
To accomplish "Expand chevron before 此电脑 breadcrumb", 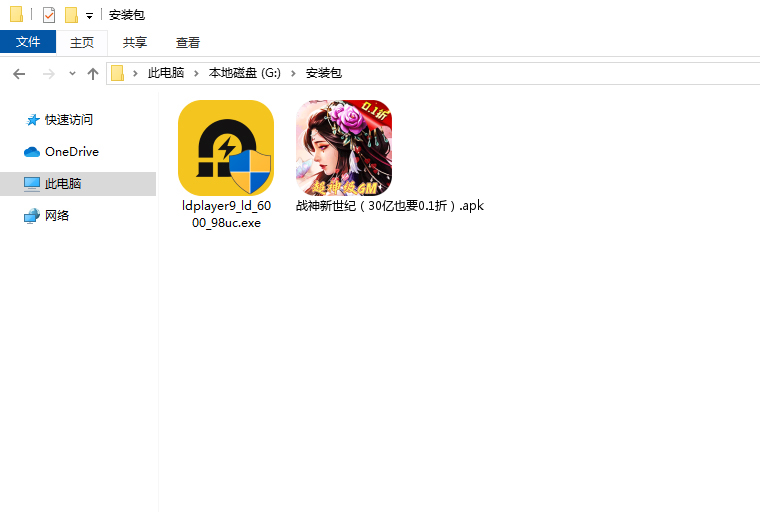I will (135, 73).
